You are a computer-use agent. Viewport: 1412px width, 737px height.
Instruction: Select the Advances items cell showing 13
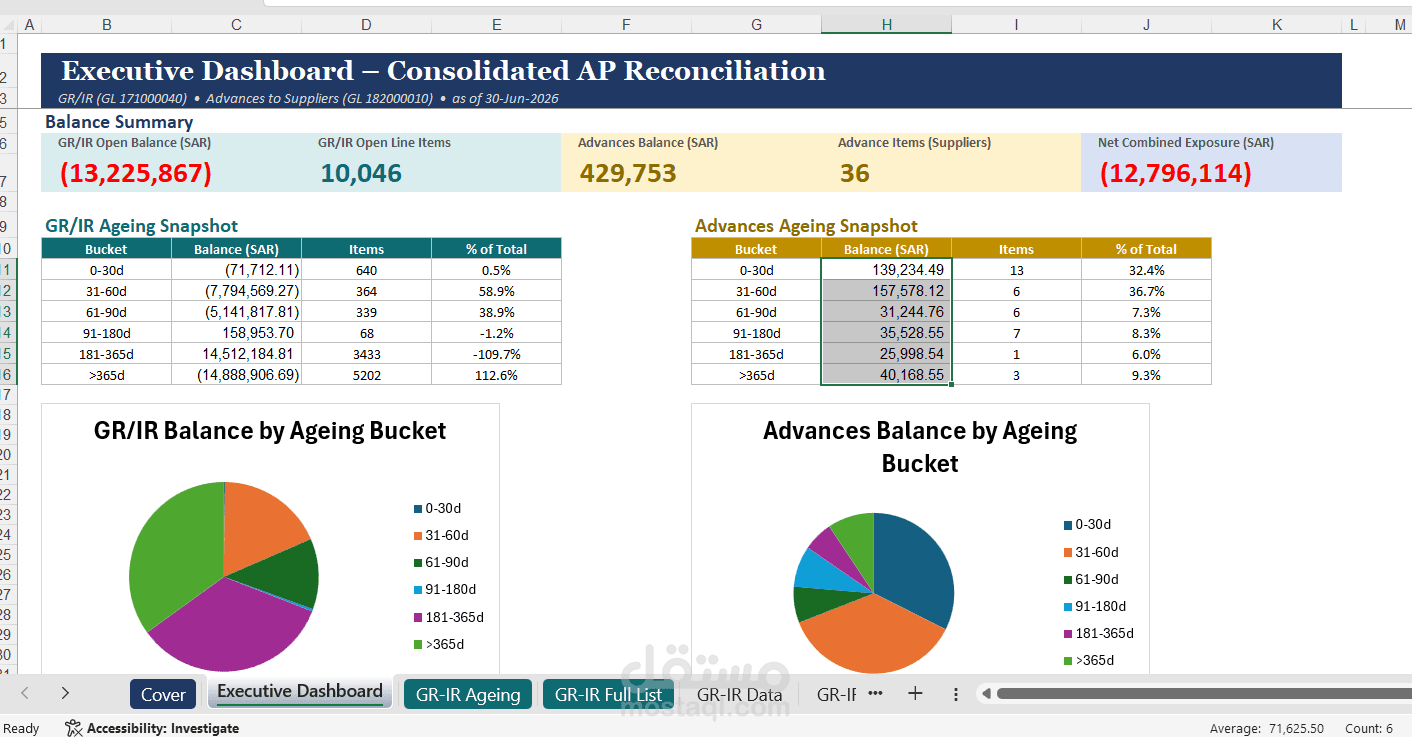1016,270
